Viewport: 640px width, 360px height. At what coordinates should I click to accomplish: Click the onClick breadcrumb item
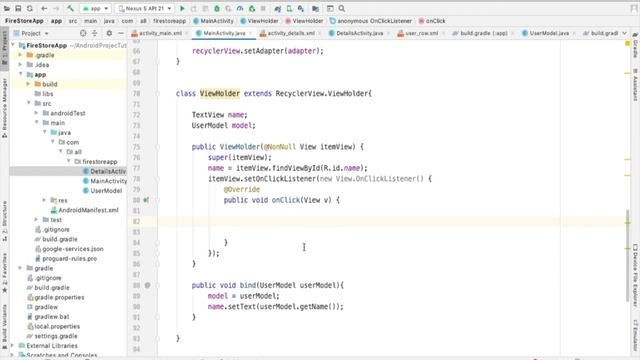[432, 21]
